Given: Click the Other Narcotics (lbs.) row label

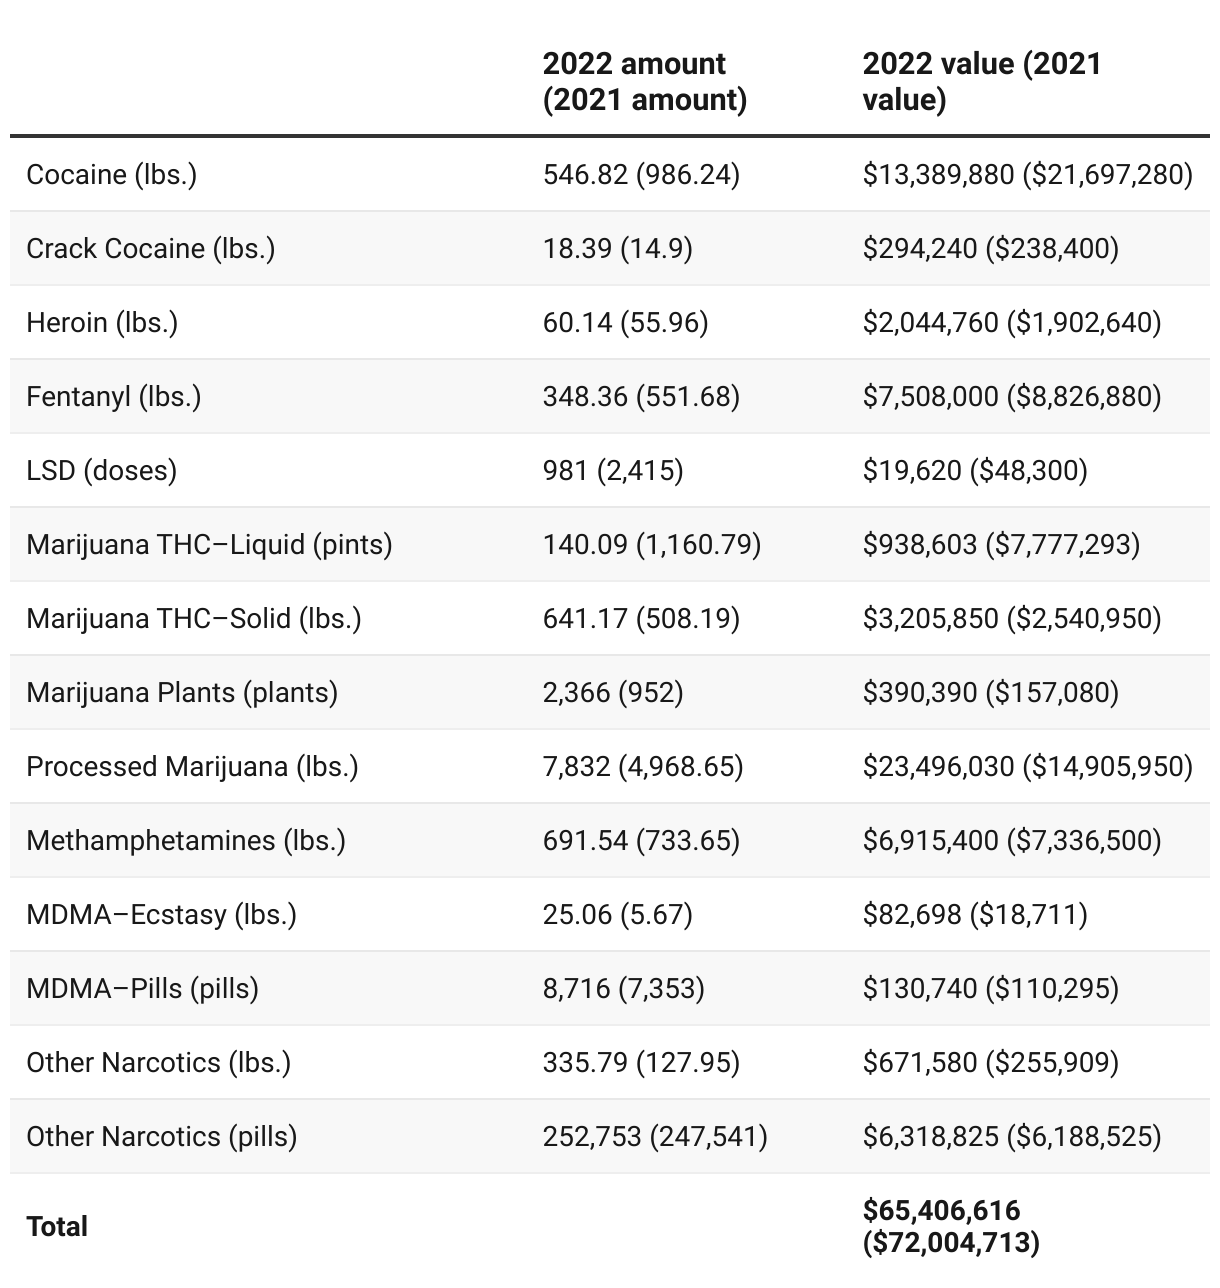Looking at the screenshot, I should point(159,1062).
